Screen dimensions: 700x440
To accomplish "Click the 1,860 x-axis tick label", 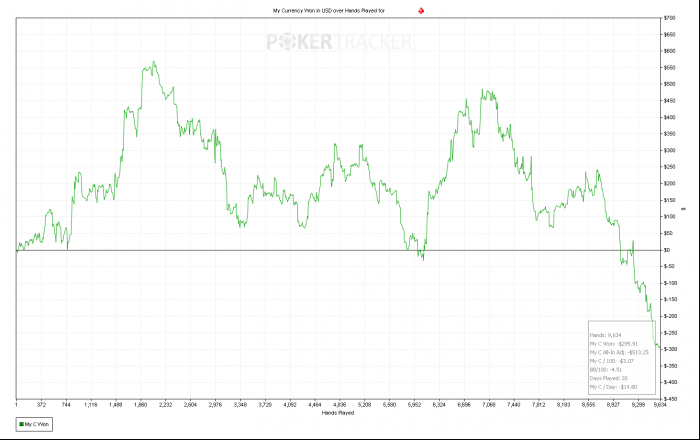I will (141, 405).
